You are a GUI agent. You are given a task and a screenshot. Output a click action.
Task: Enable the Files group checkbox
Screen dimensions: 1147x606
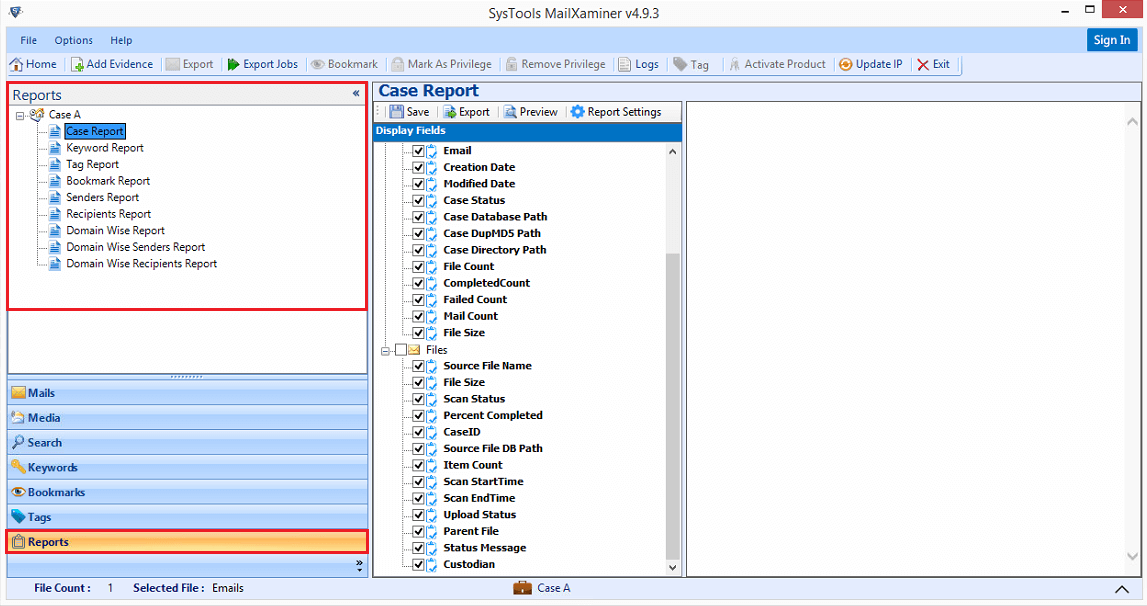tap(402, 349)
